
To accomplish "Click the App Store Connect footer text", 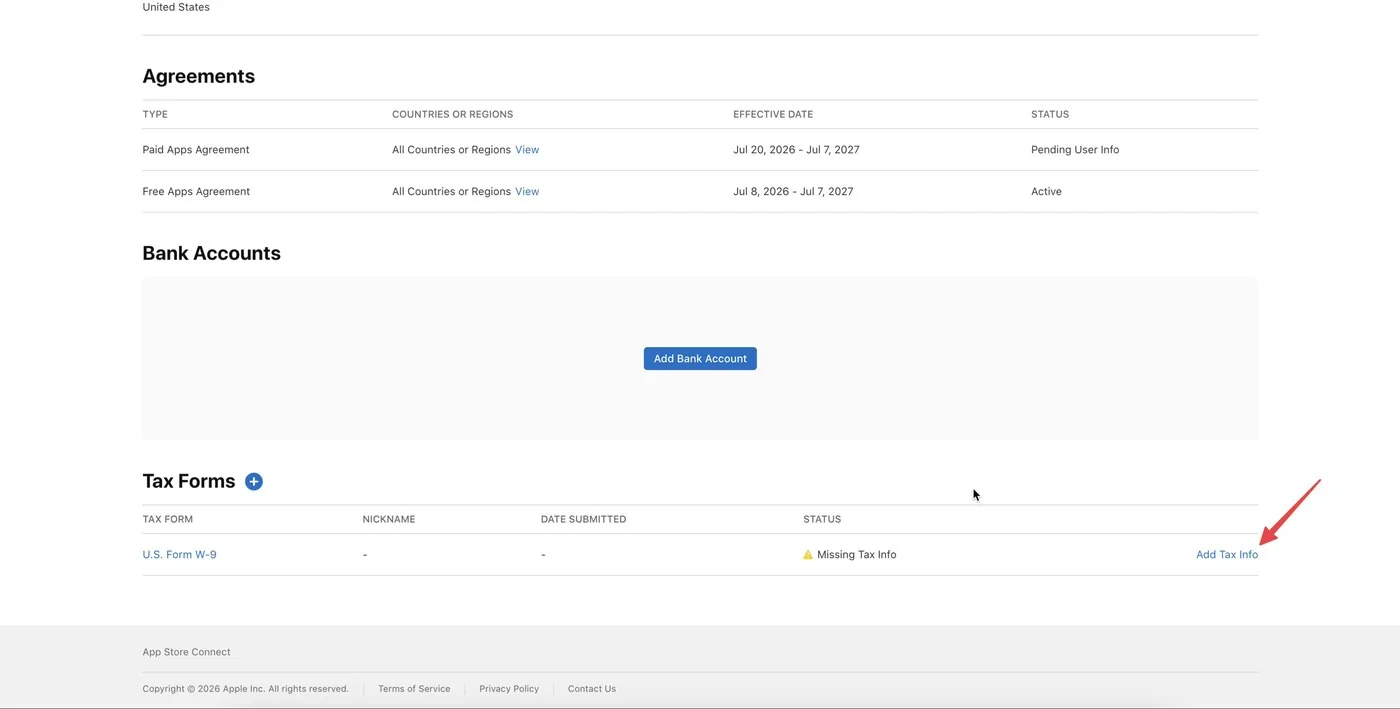I will click(x=186, y=652).
